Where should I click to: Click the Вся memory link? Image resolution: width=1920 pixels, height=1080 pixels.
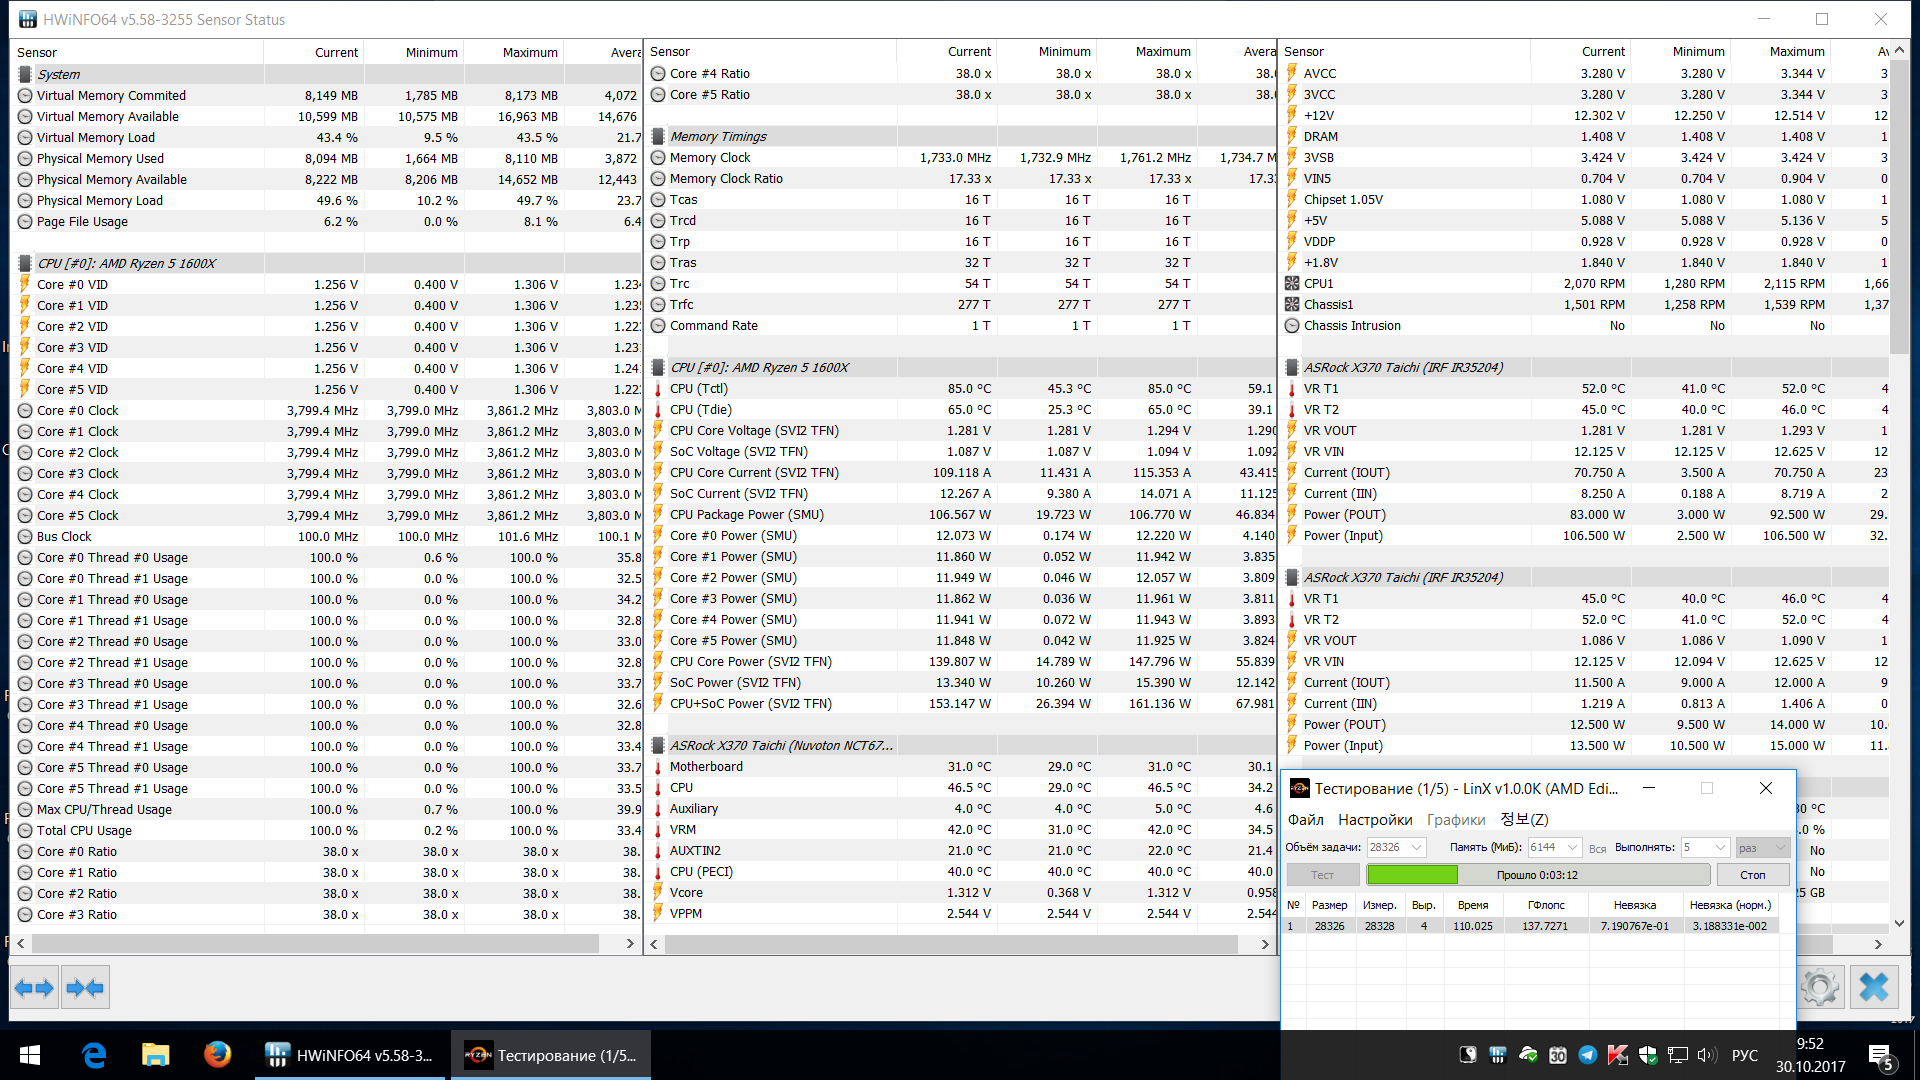(x=1597, y=848)
